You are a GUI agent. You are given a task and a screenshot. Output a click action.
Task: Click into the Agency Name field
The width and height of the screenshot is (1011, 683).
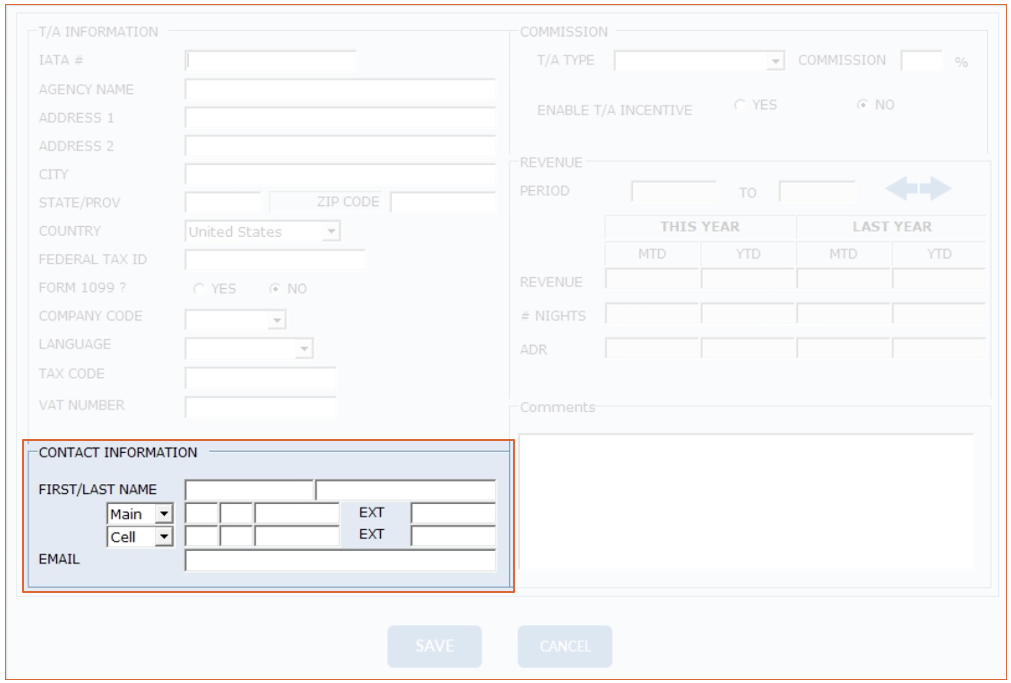[340, 90]
